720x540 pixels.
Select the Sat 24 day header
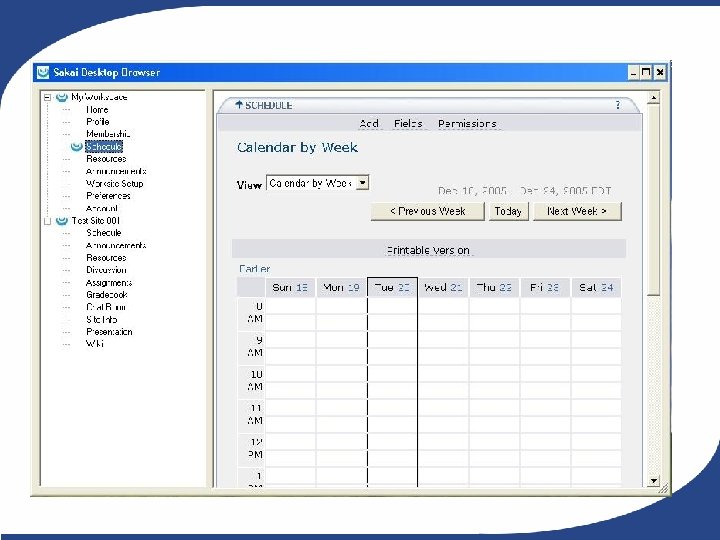pyautogui.click(x=596, y=287)
